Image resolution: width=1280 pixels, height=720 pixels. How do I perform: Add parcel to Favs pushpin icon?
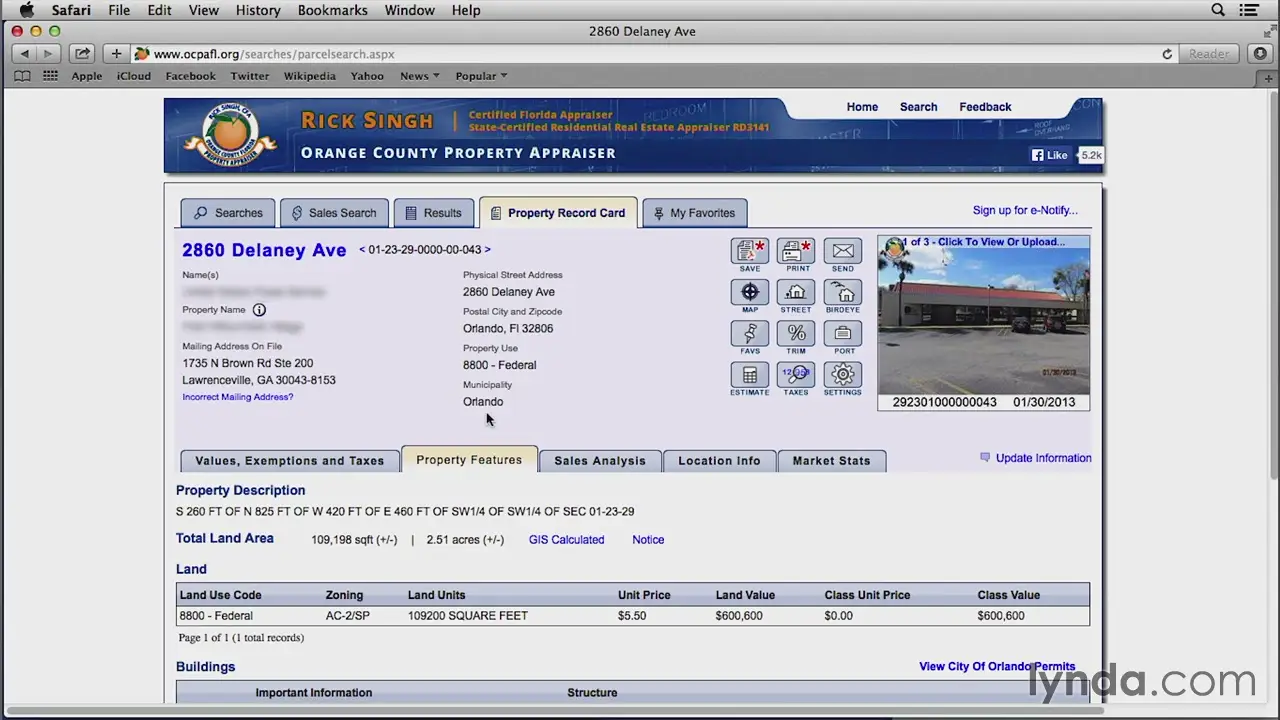click(x=749, y=333)
